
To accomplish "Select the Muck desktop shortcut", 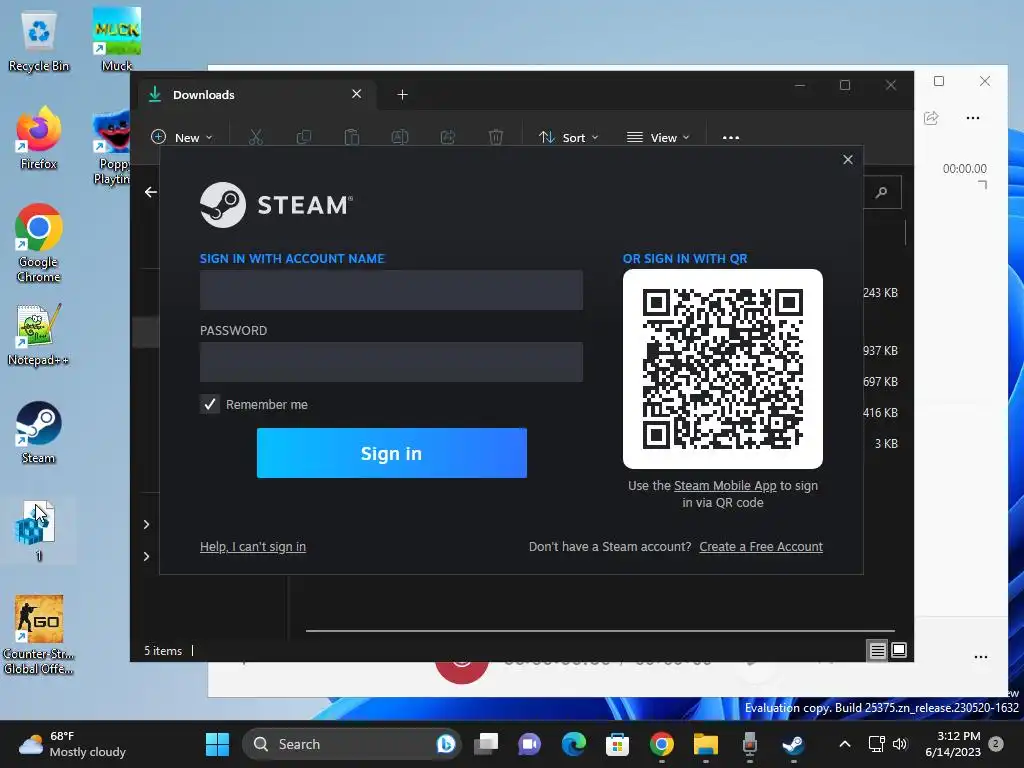I will click(x=117, y=39).
